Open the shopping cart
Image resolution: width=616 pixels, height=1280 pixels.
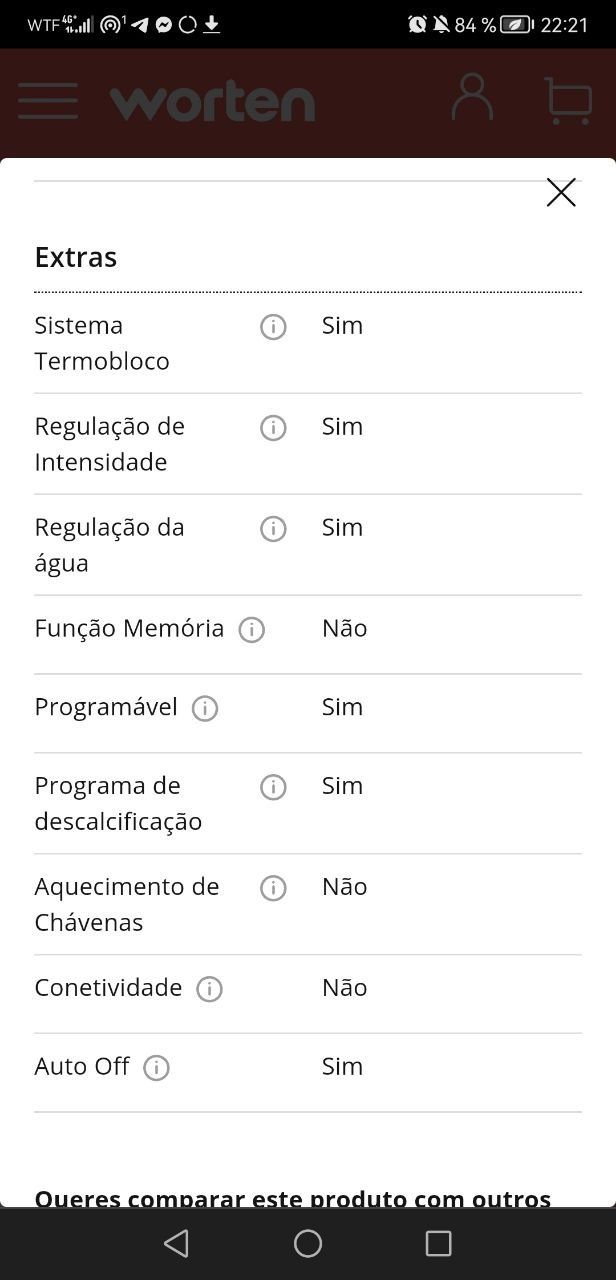[x=568, y=101]
